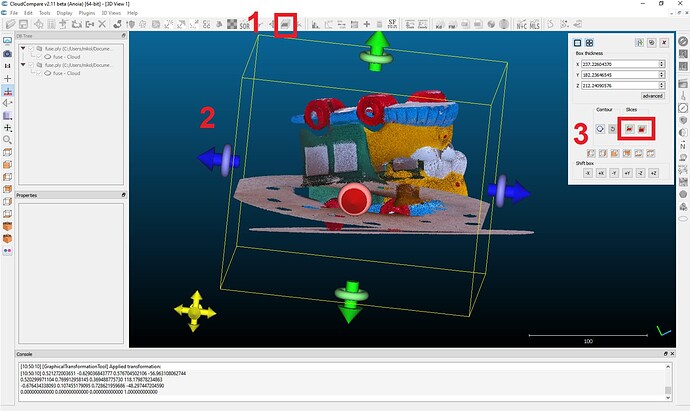690x411 pixels.
Task: Set top view with first cube icon in sidebar
Action: pos(7,152)
